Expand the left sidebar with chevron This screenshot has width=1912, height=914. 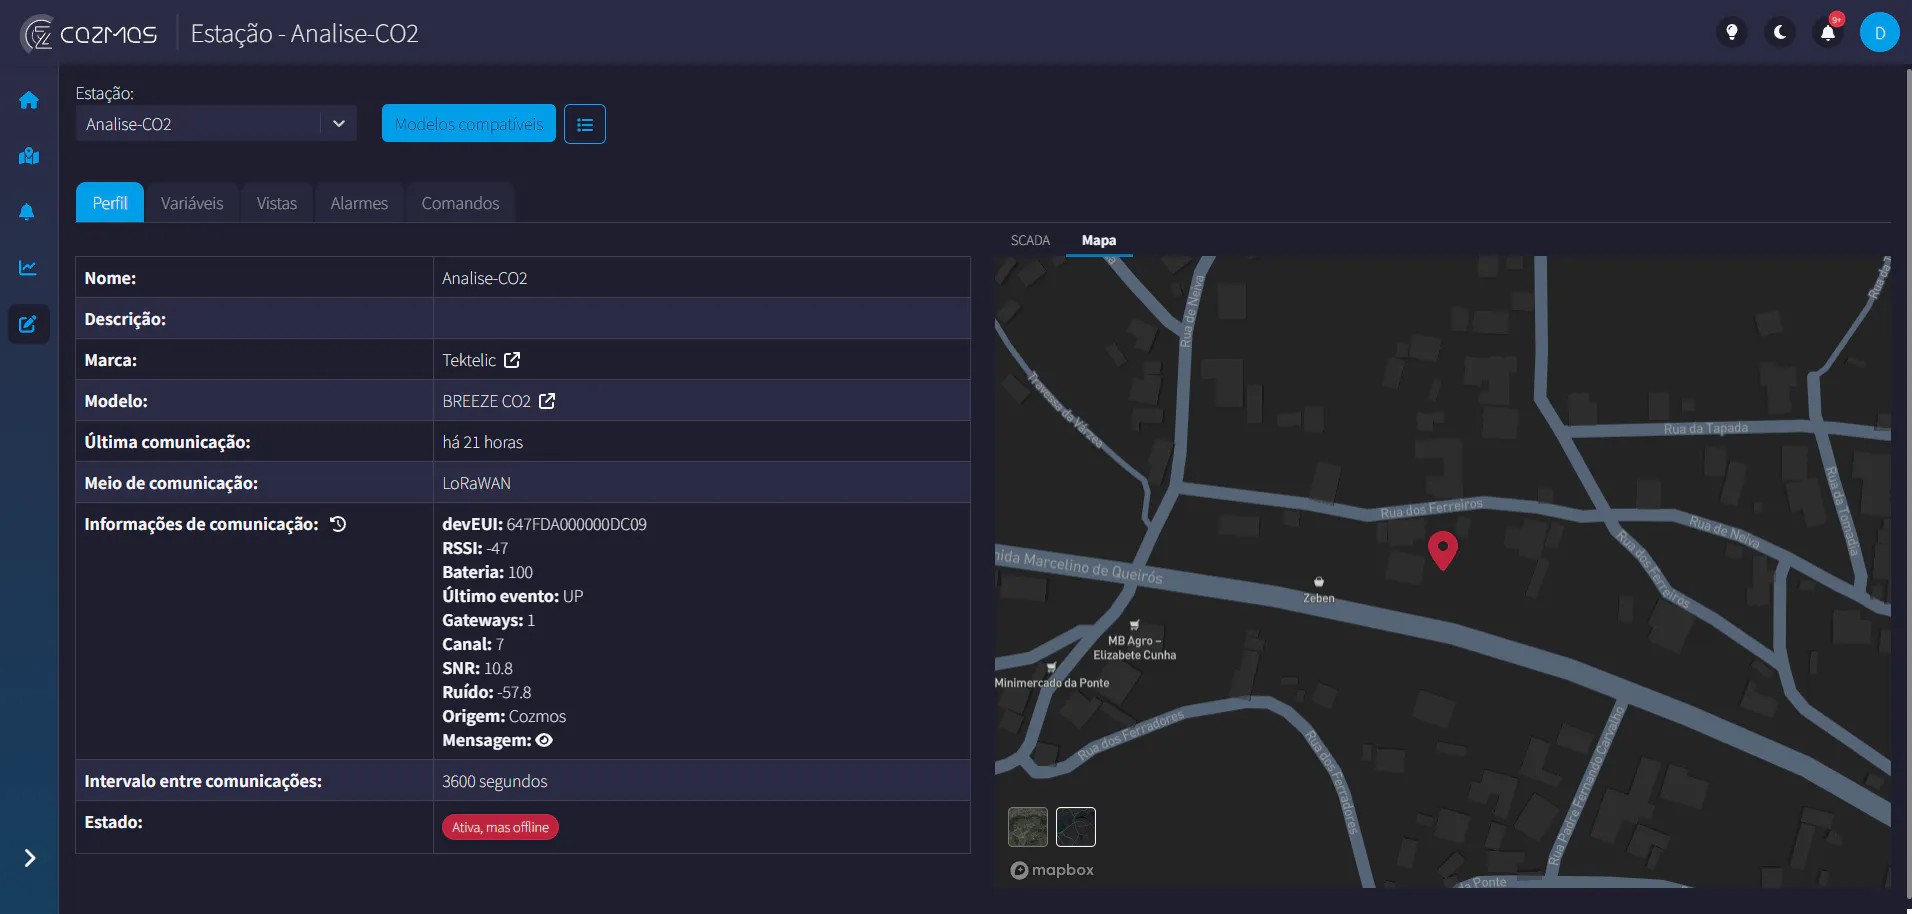[30, 858]
